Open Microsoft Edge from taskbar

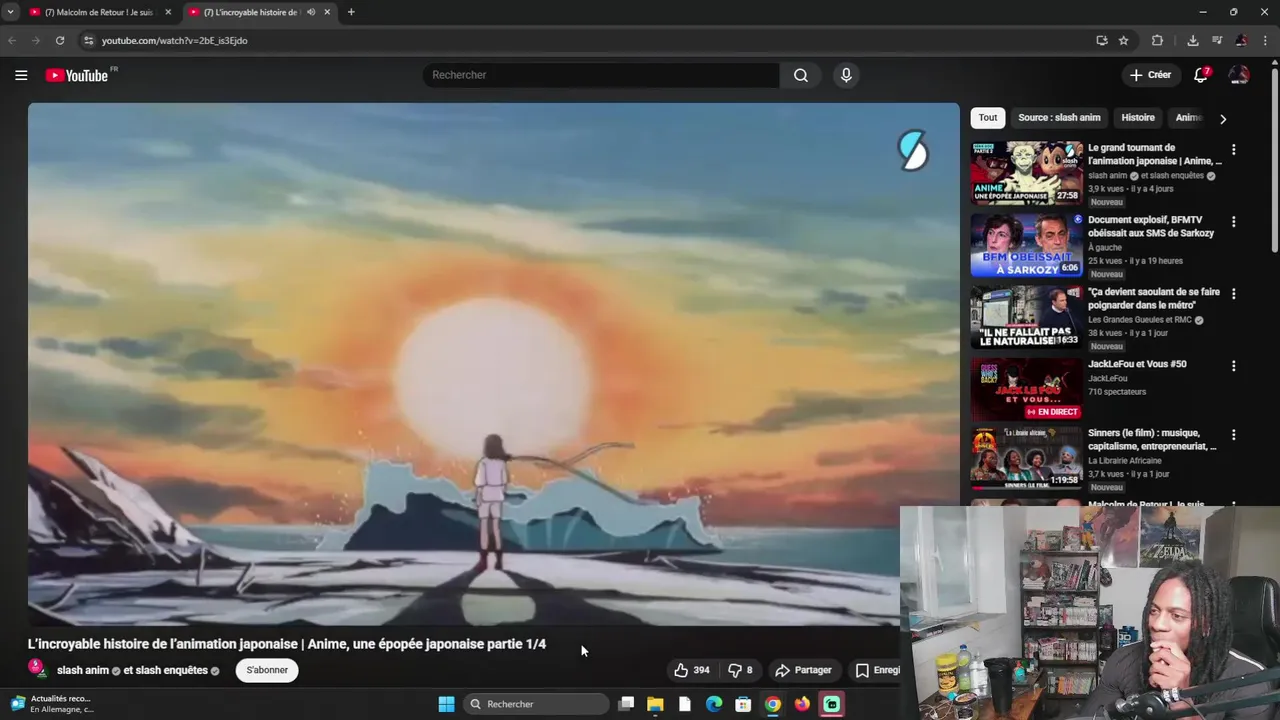click(x=714, y=704)
